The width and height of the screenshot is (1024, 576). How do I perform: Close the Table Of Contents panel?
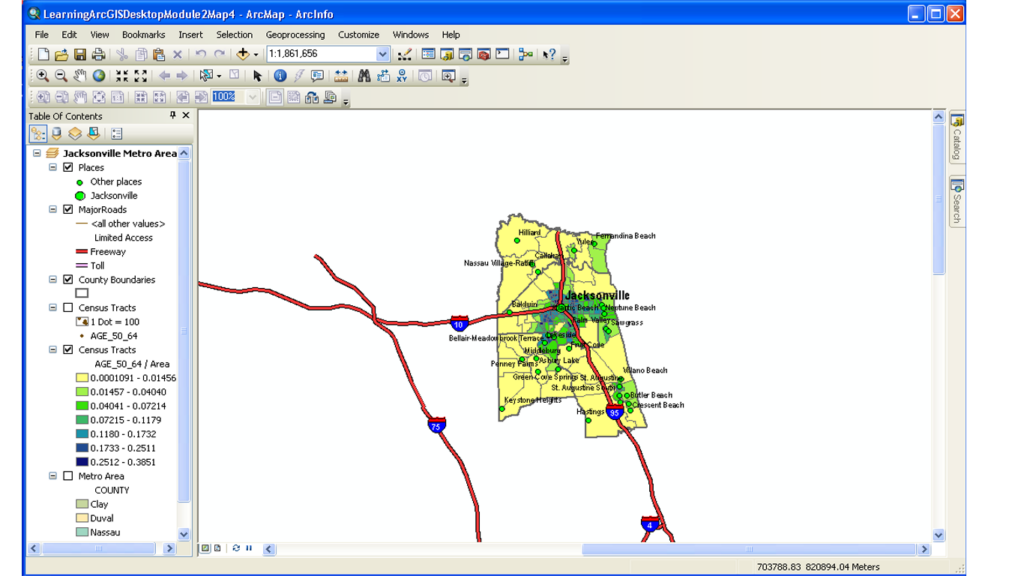(x=186, y=116)
